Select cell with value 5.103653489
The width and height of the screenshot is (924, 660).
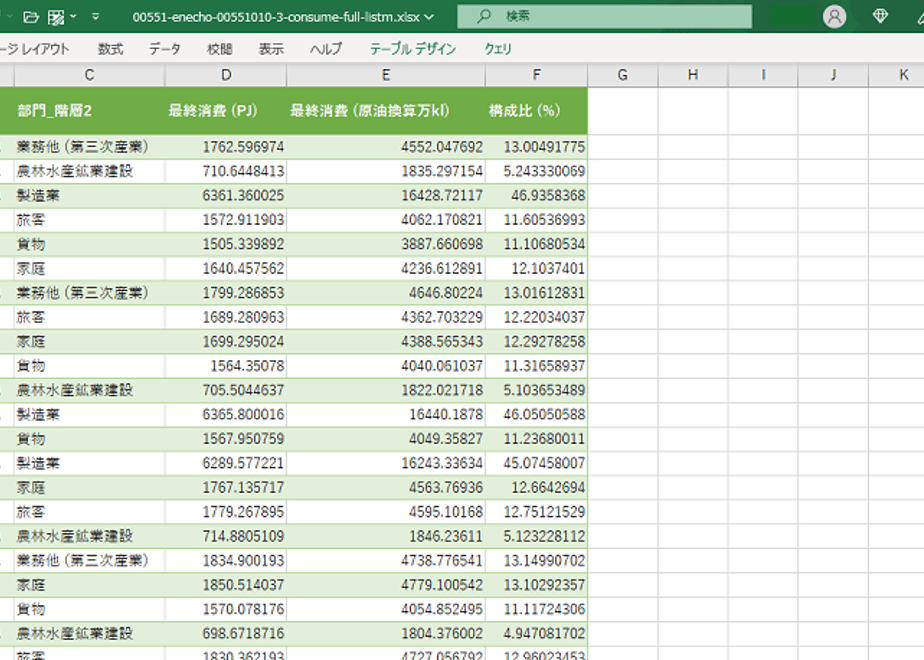click(536, 390)
